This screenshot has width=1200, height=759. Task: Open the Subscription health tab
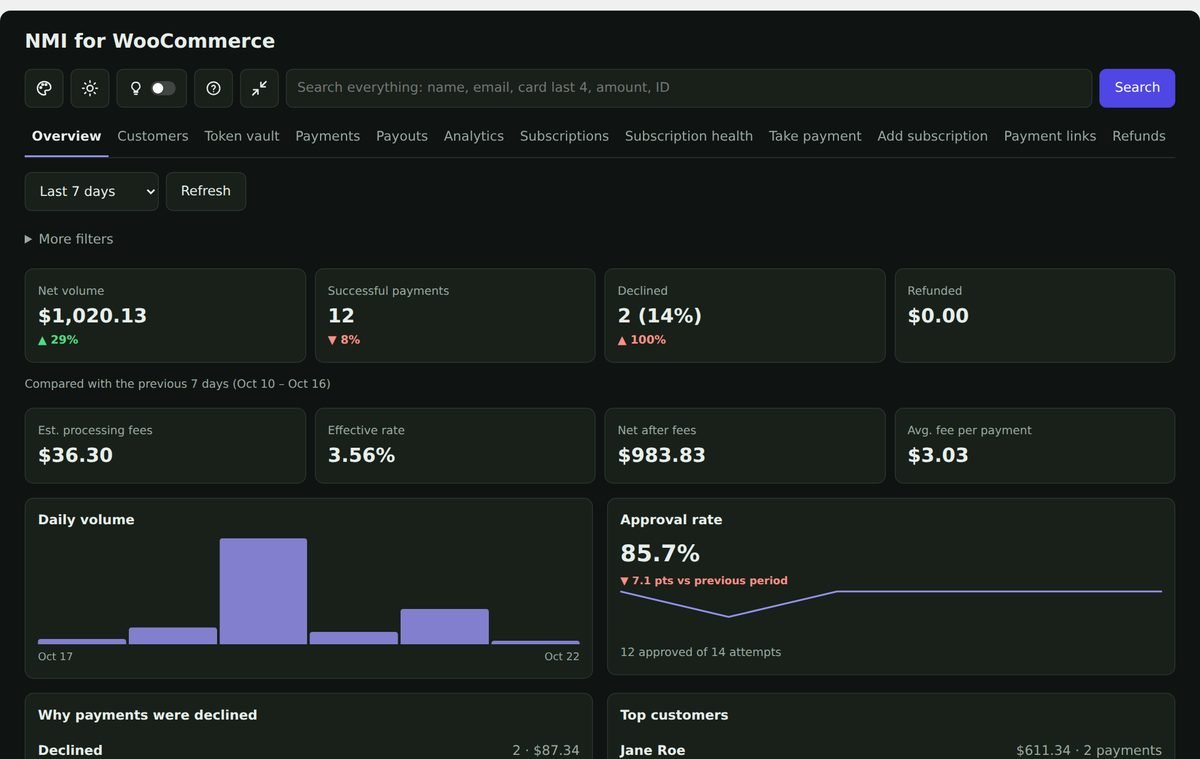click(689, 136)
